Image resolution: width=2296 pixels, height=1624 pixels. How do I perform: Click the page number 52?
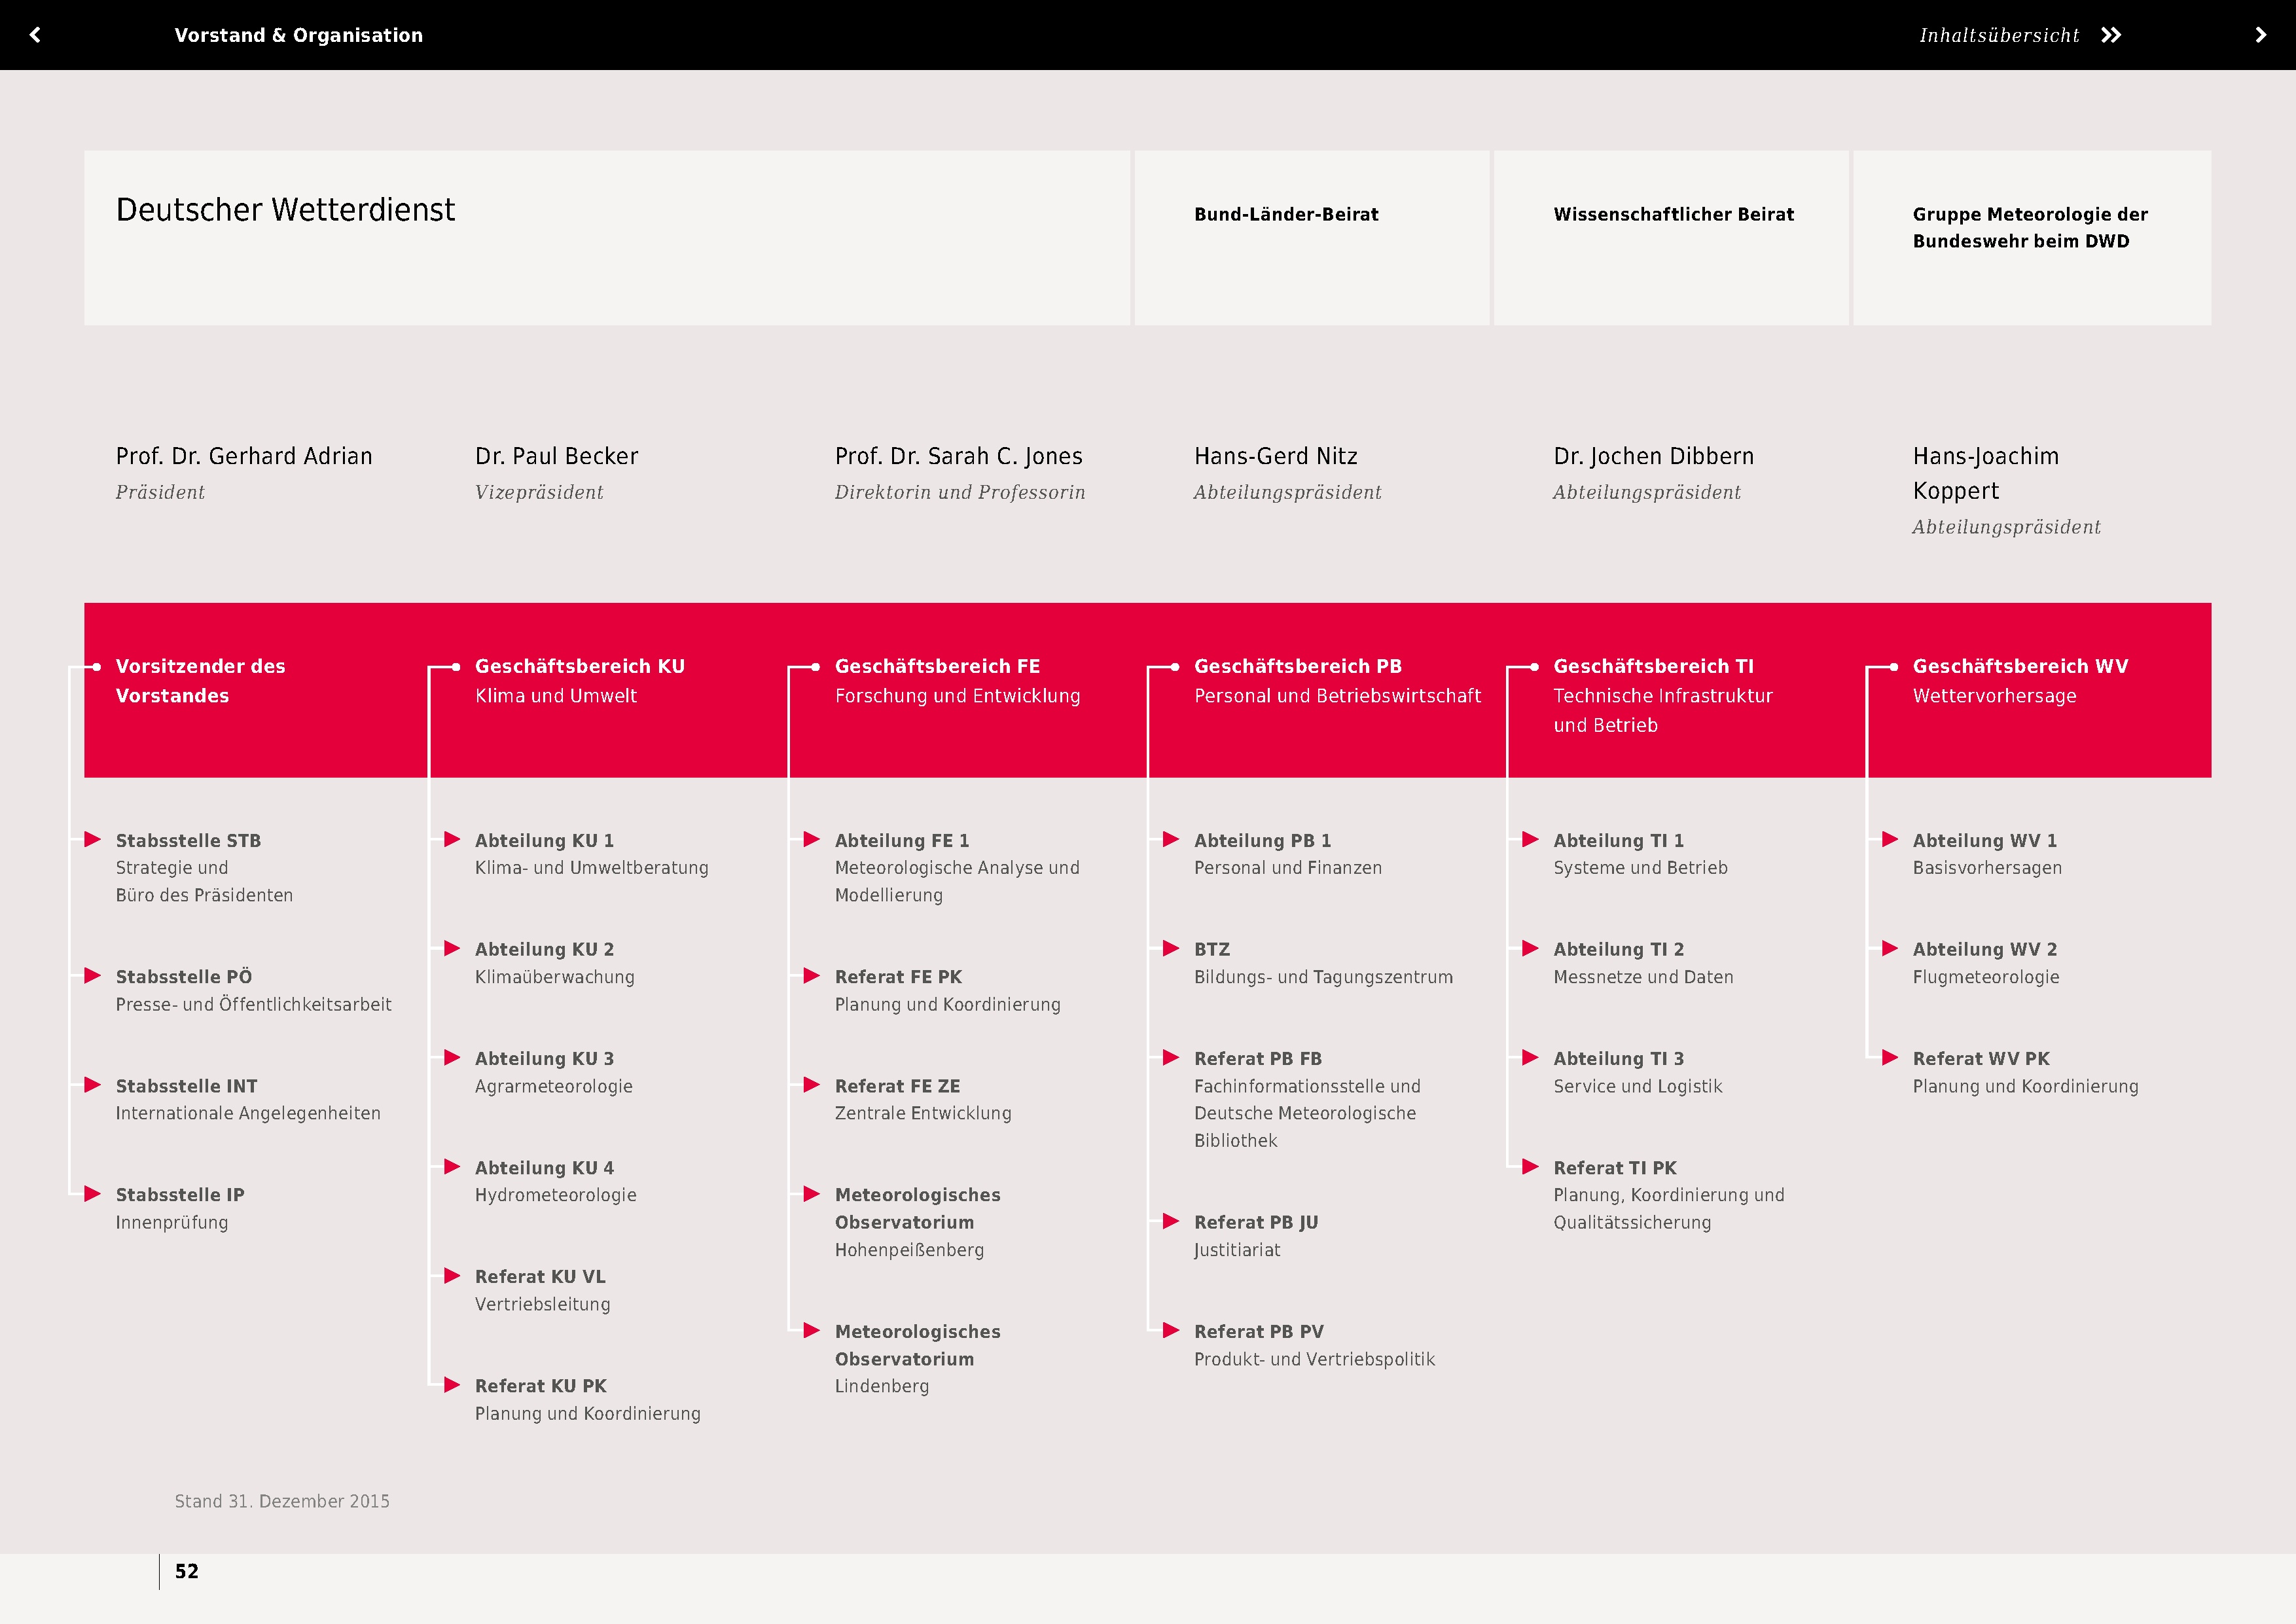tap(187, 1571)
